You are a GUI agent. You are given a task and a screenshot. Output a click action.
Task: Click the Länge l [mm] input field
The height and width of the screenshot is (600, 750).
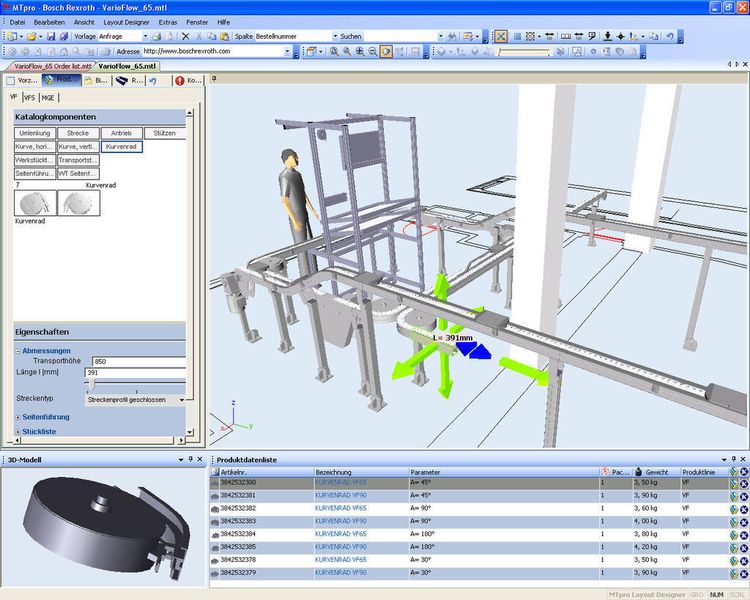coord(135,372)
